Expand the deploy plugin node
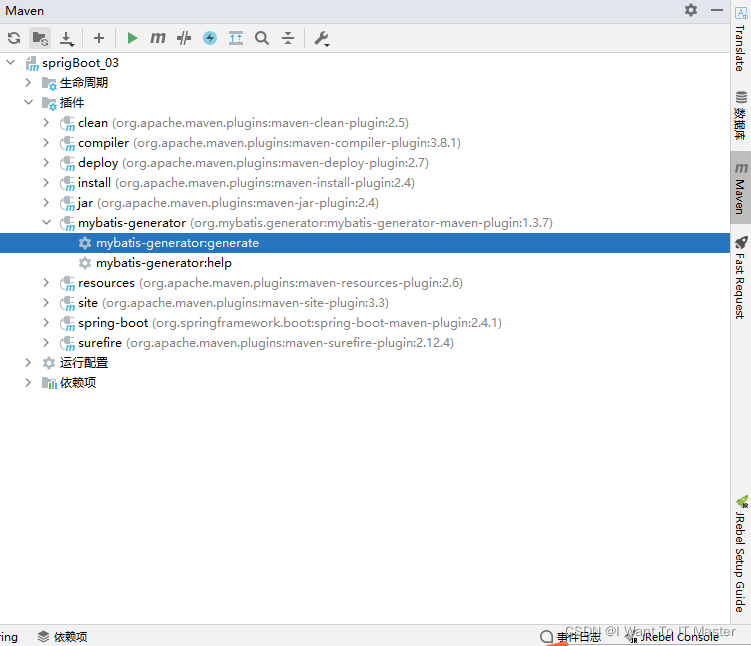This screenshot has width=751, height=646. point(46,163)
